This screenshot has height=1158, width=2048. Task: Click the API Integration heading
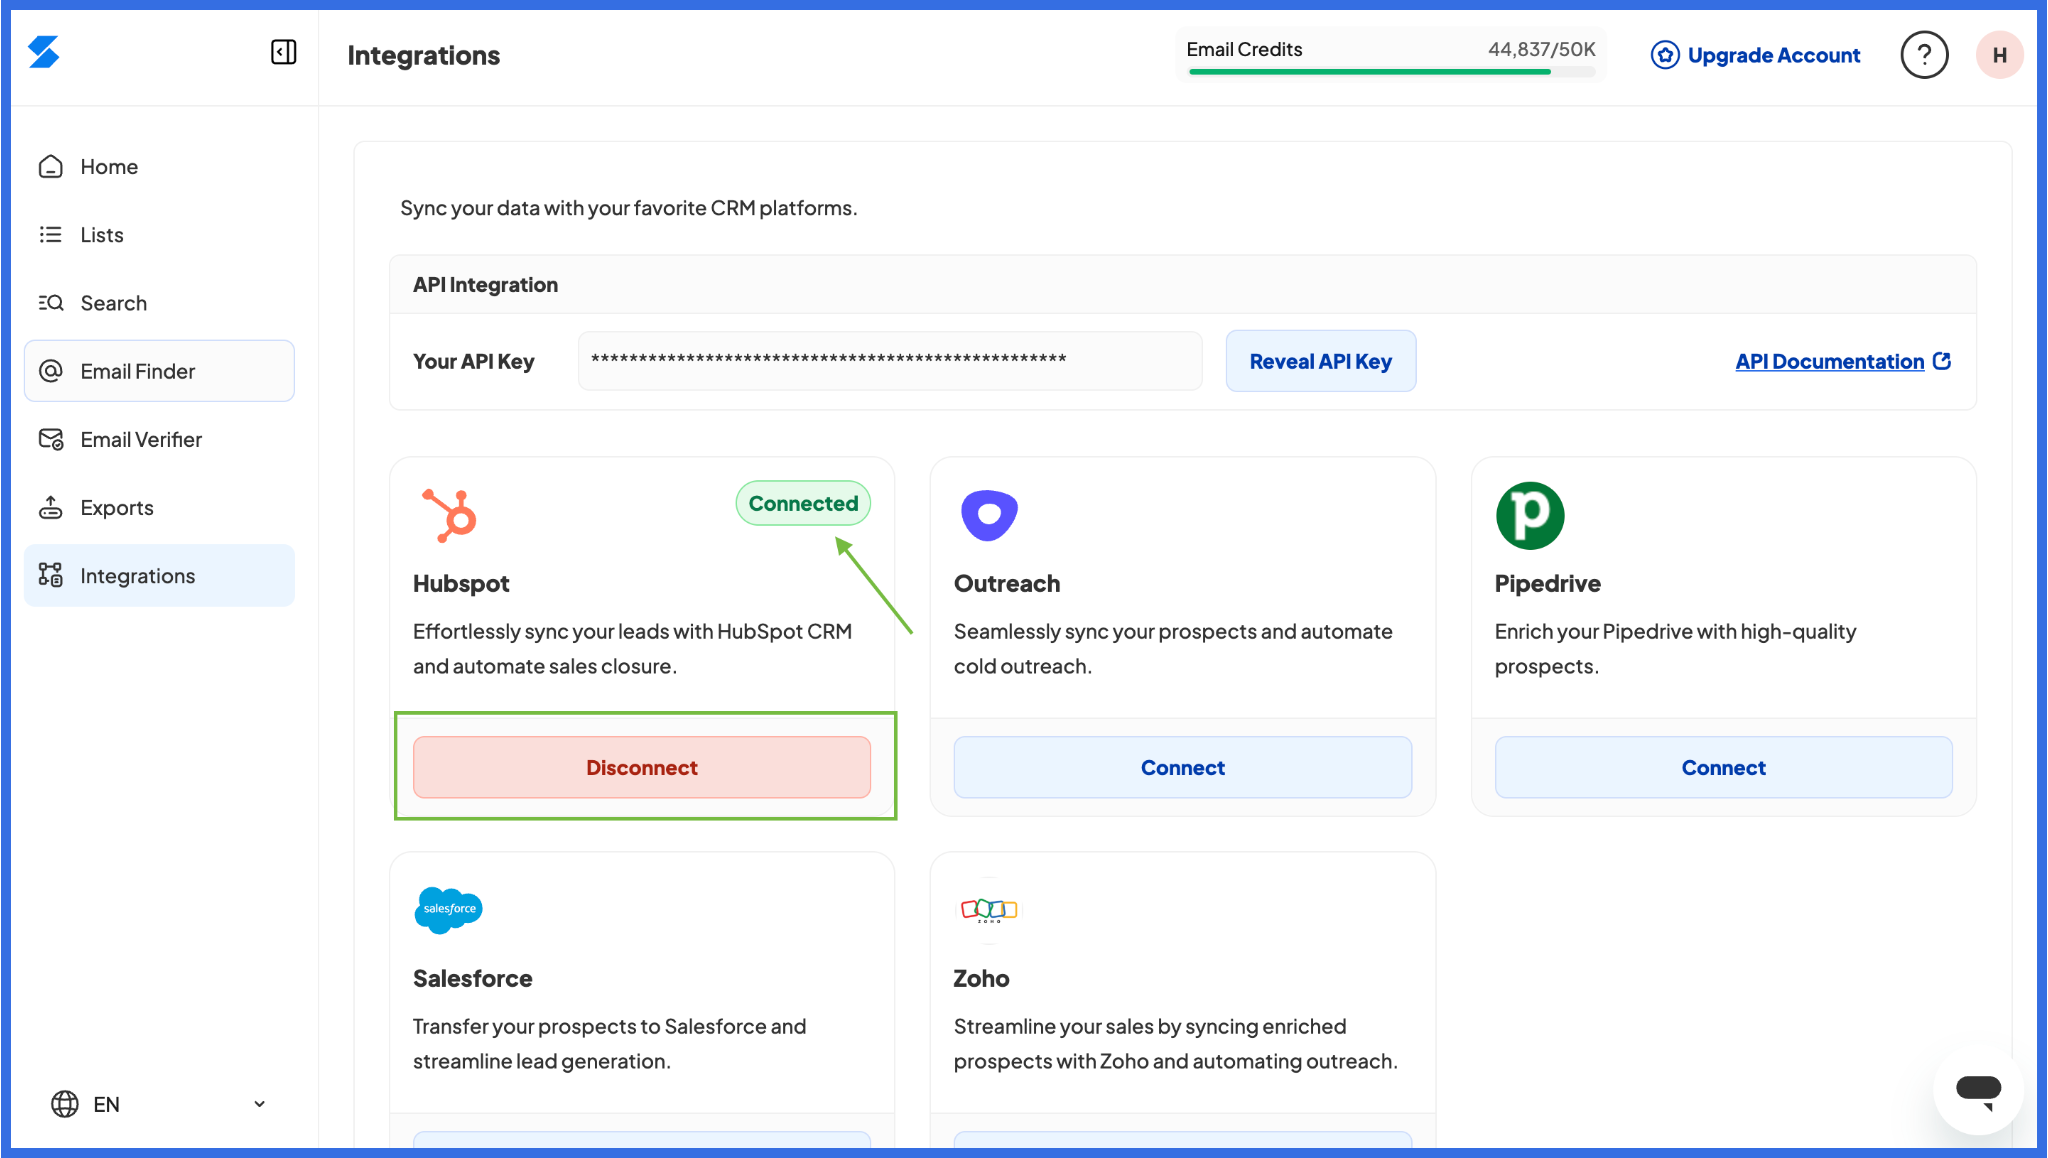(485, 284)
